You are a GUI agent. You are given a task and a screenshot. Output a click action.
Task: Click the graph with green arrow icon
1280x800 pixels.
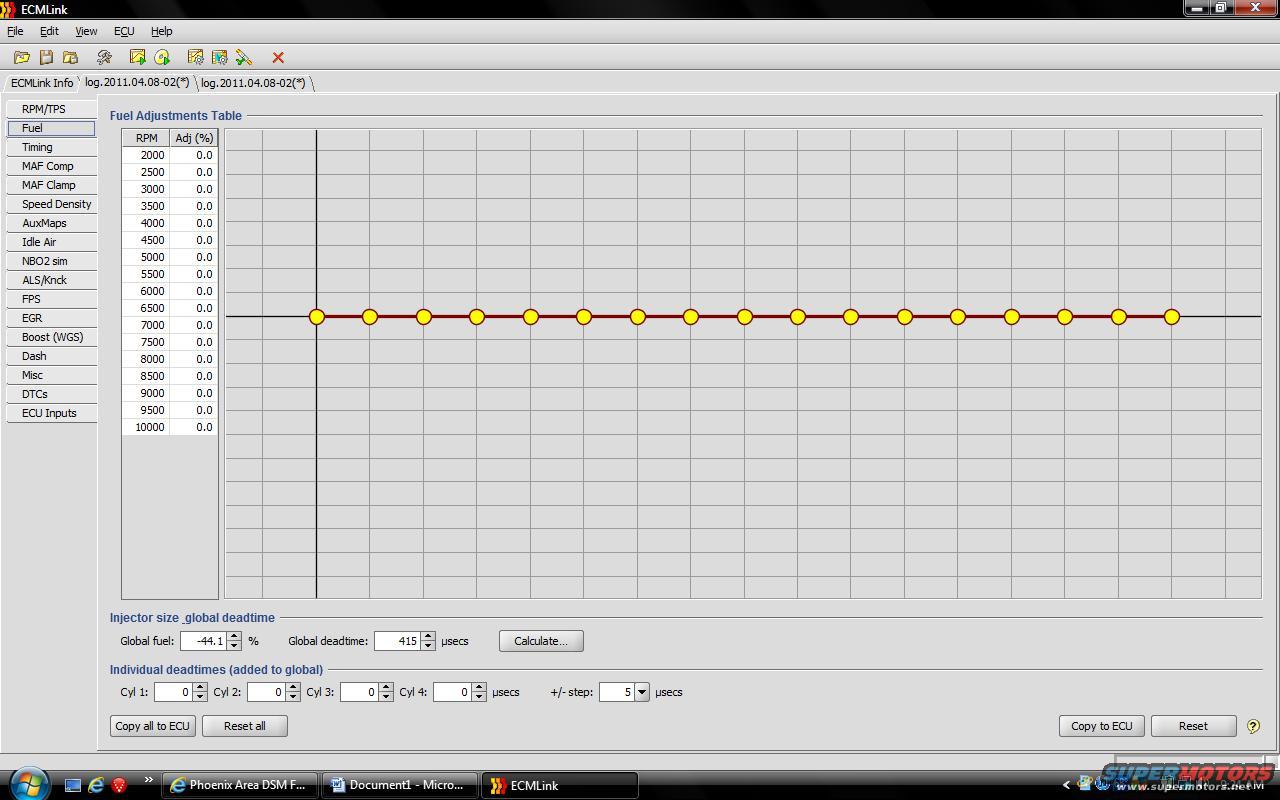[138, 58]
